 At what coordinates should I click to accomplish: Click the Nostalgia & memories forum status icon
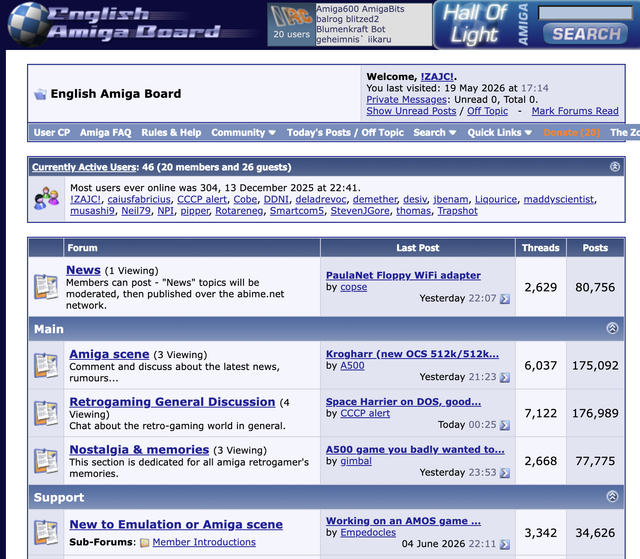click(46, 461)
